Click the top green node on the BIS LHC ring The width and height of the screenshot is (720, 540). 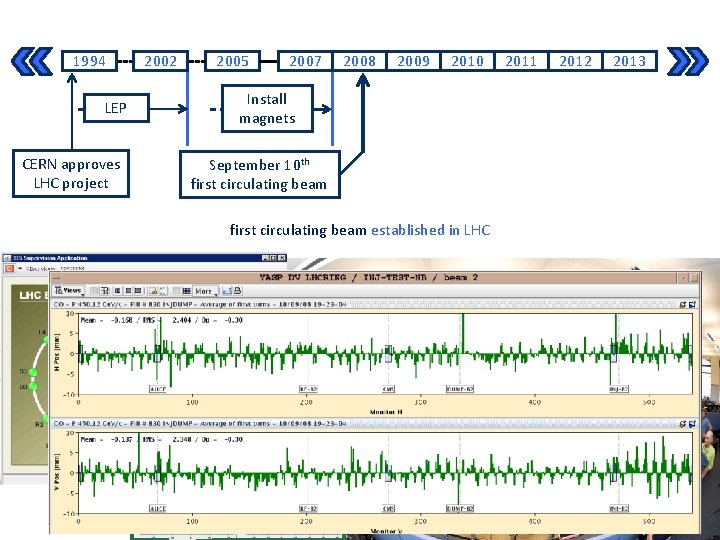coord(46,340)
